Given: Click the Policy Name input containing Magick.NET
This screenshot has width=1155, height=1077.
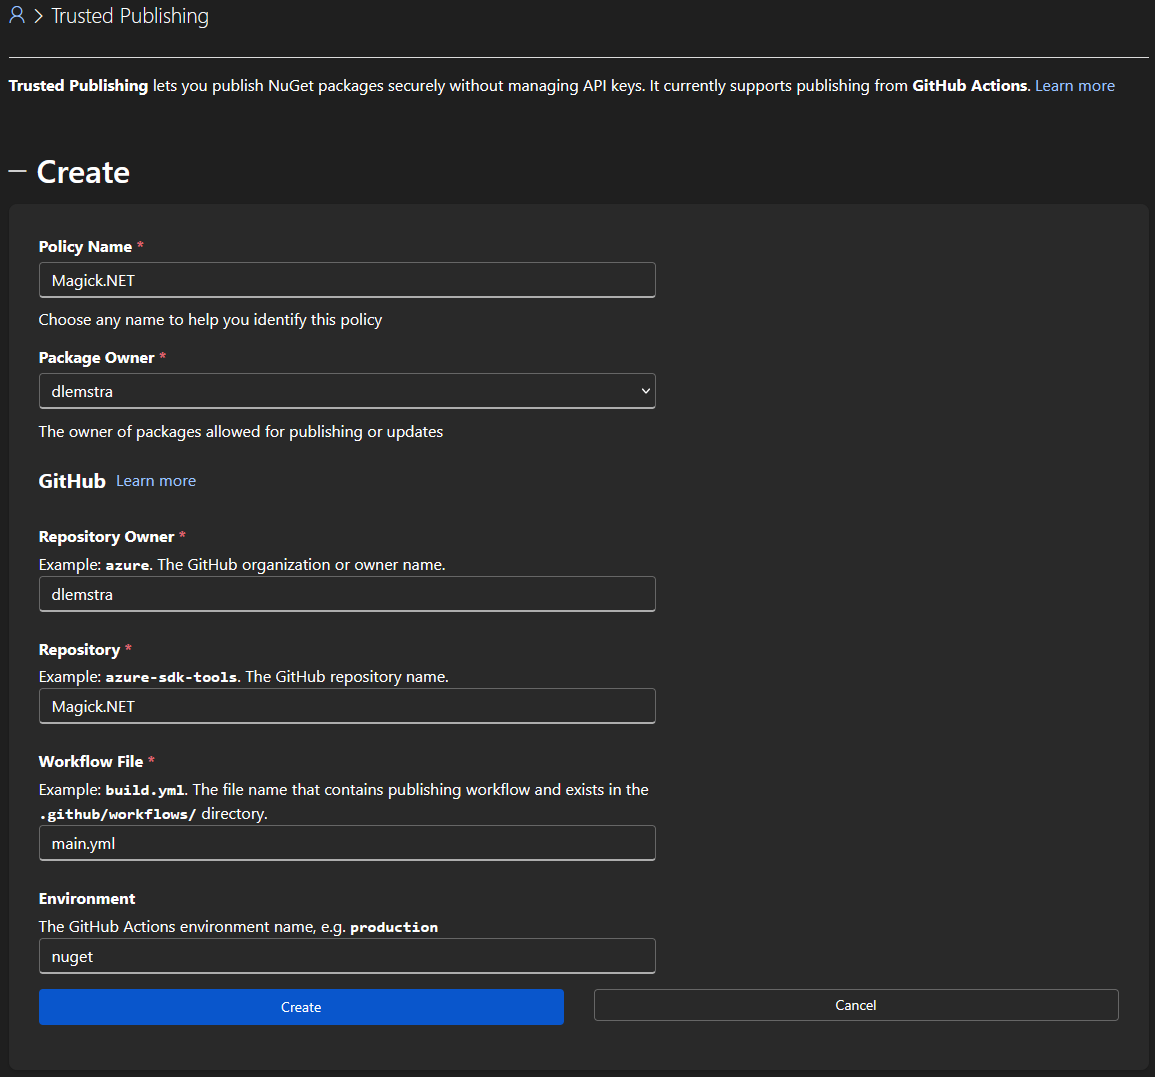Looking at the screenshot, I should (346, 280).
